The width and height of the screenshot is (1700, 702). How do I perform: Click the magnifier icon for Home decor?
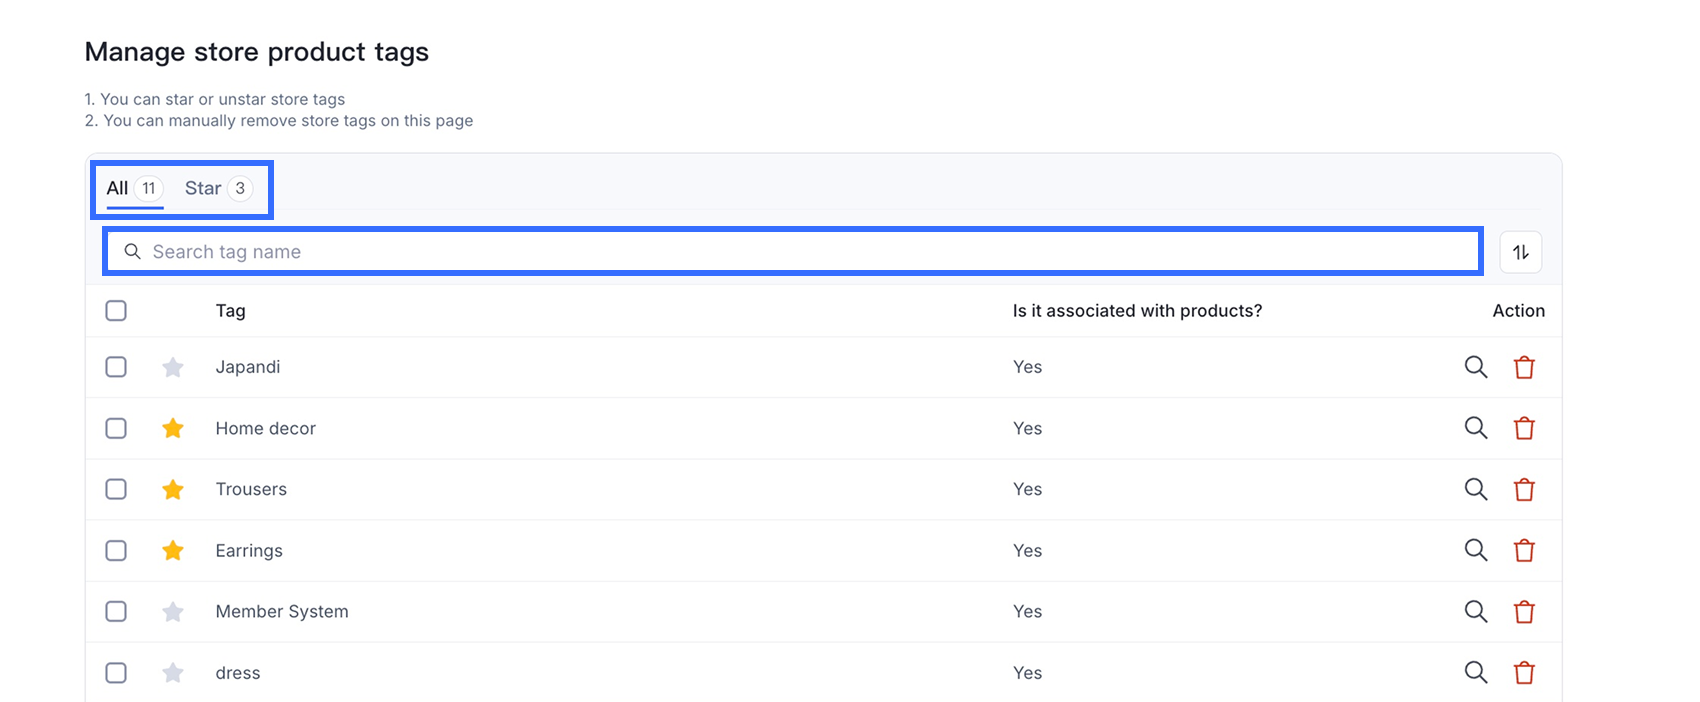tap(1475, 428)
